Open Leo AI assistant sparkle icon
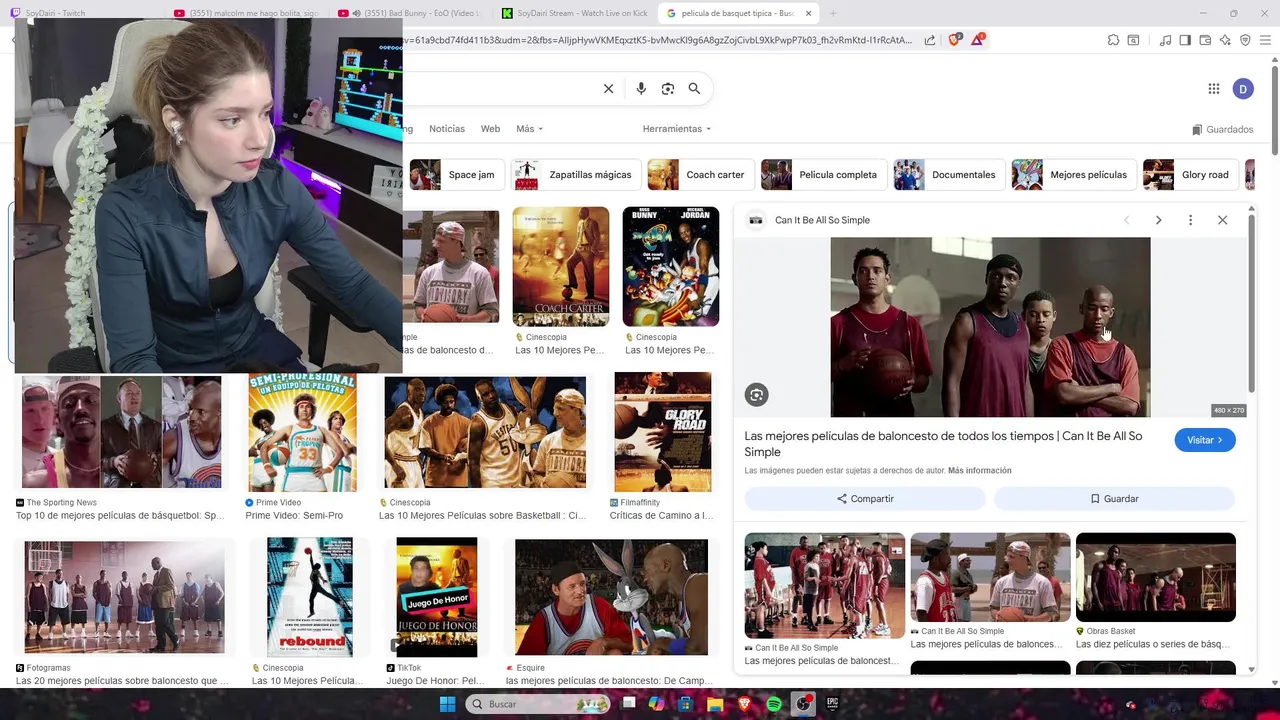The image size is (1280, 720). [1225, 40]
